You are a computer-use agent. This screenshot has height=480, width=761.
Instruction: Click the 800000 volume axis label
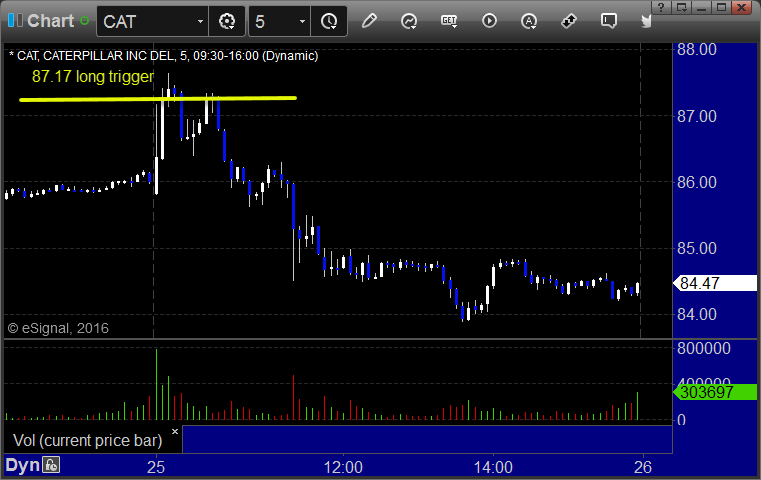704,348
